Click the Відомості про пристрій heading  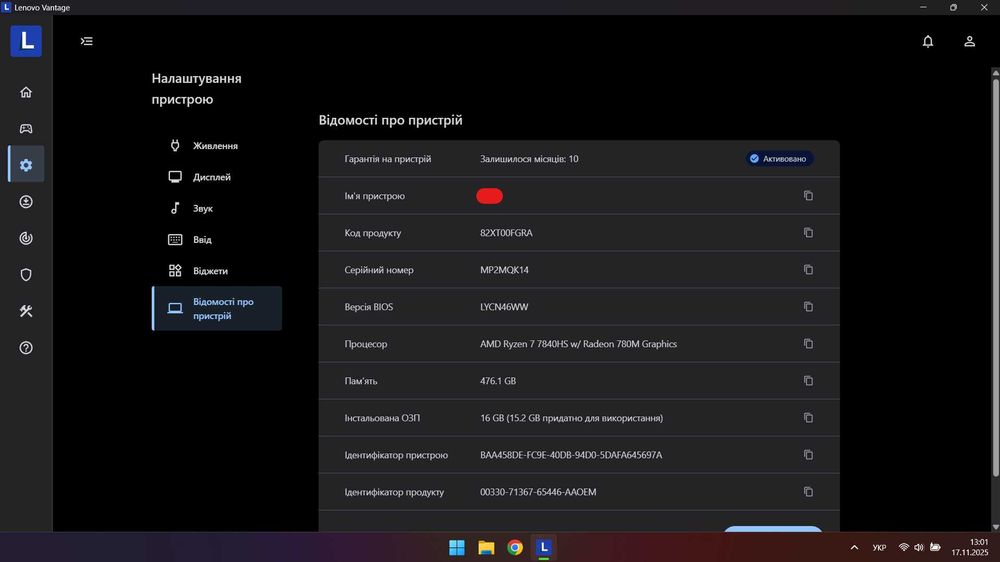click(390, 120)
